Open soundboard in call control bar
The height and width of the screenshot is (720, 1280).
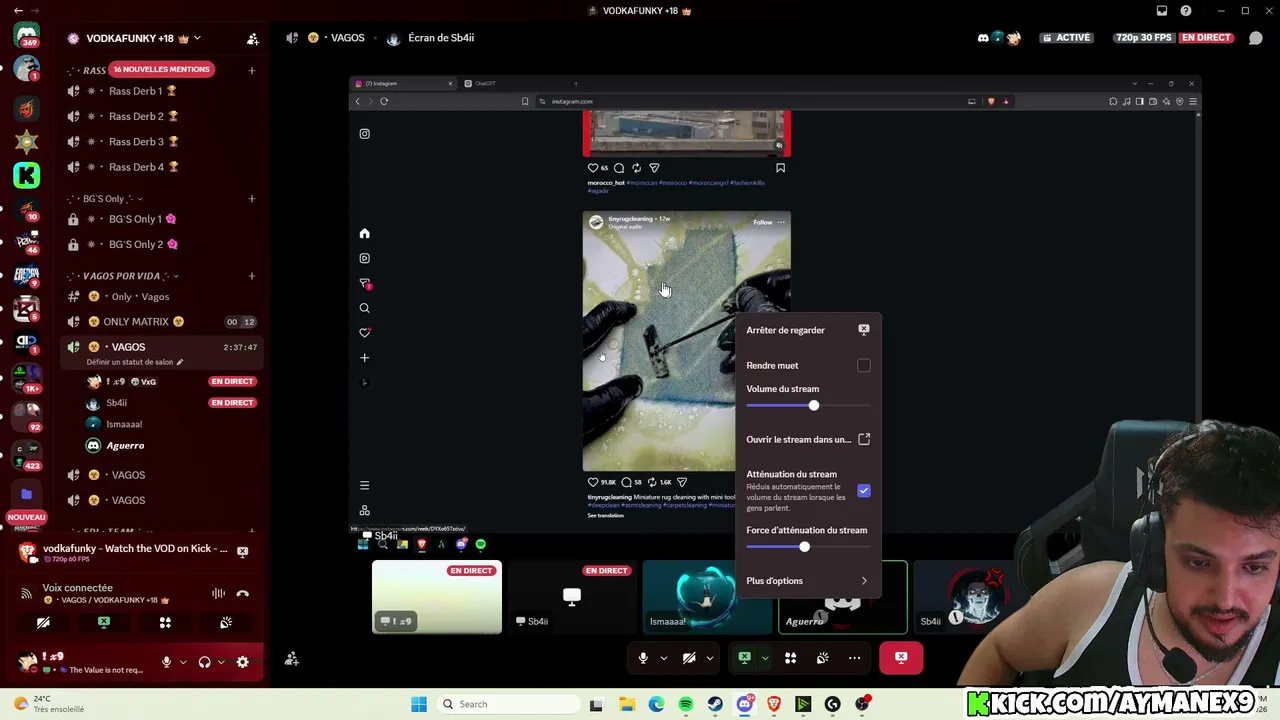(x=822, y=657)
